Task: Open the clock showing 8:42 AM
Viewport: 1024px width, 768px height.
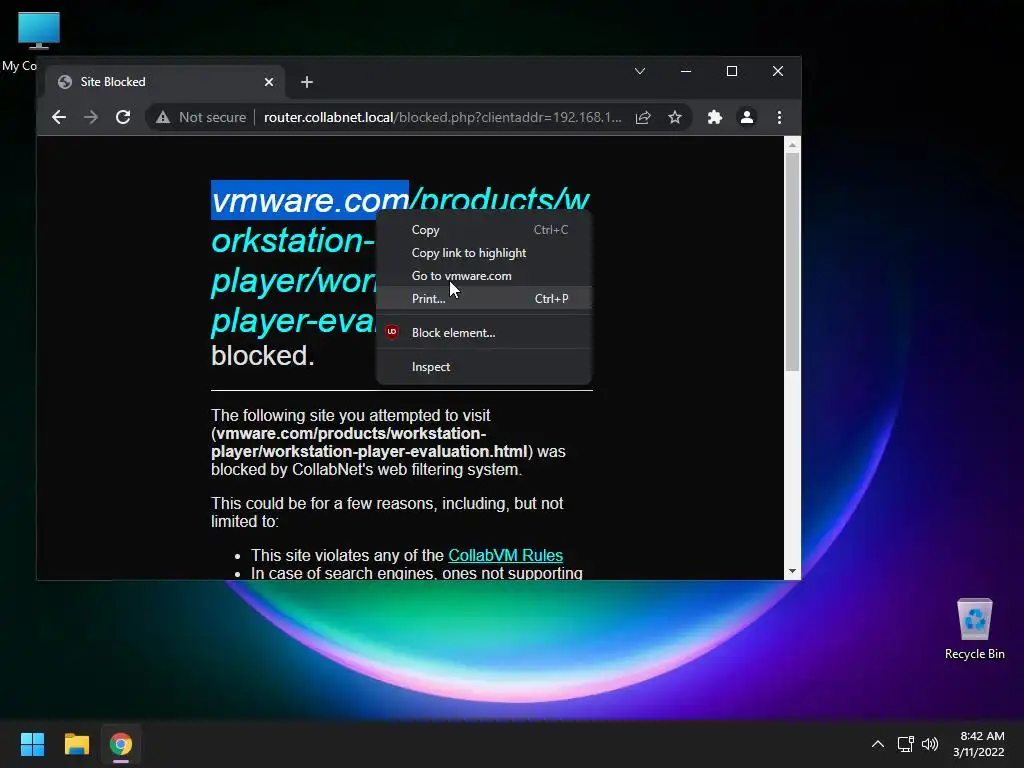Action: [979, 744]
